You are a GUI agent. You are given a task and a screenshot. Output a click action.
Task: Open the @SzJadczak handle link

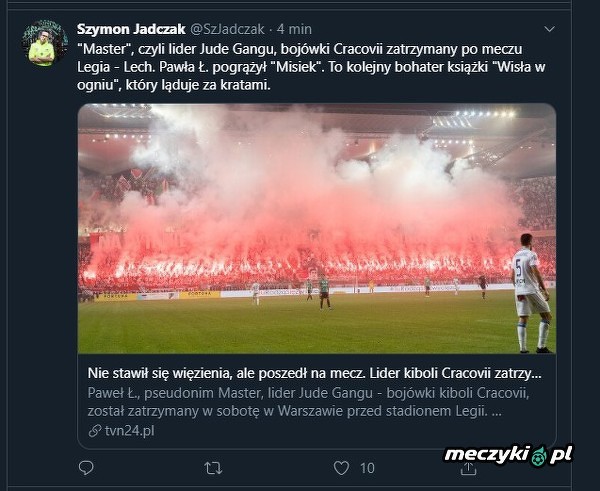[227, 29]
